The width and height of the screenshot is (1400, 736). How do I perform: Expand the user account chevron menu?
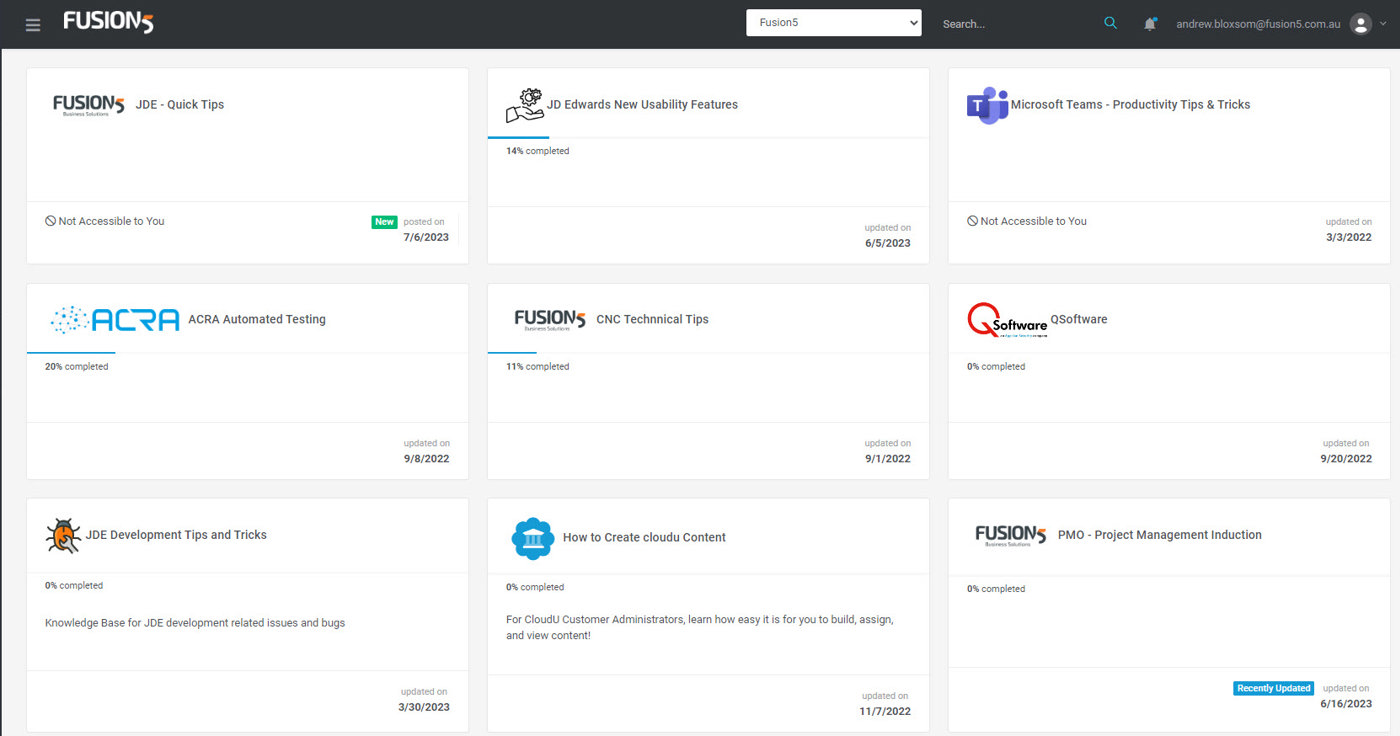1384,24
